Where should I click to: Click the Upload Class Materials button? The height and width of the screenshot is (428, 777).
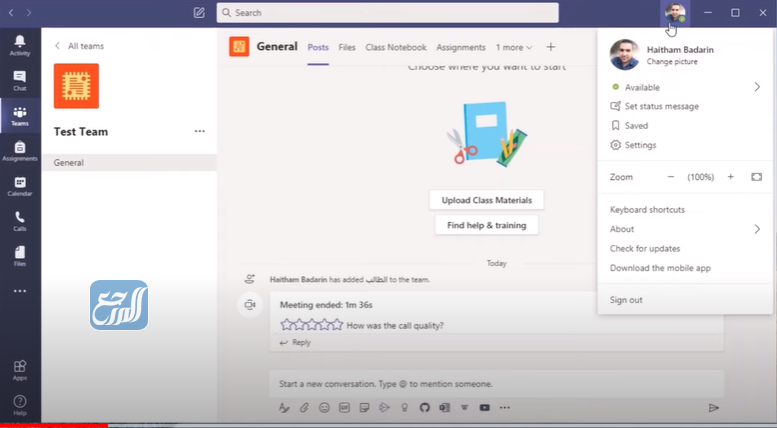click(486, 200)
